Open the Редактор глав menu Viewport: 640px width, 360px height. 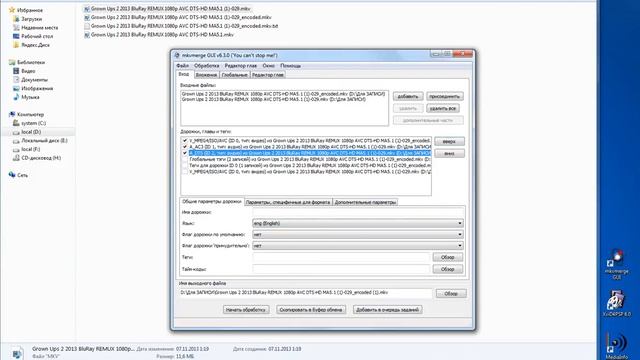(241, 66)
